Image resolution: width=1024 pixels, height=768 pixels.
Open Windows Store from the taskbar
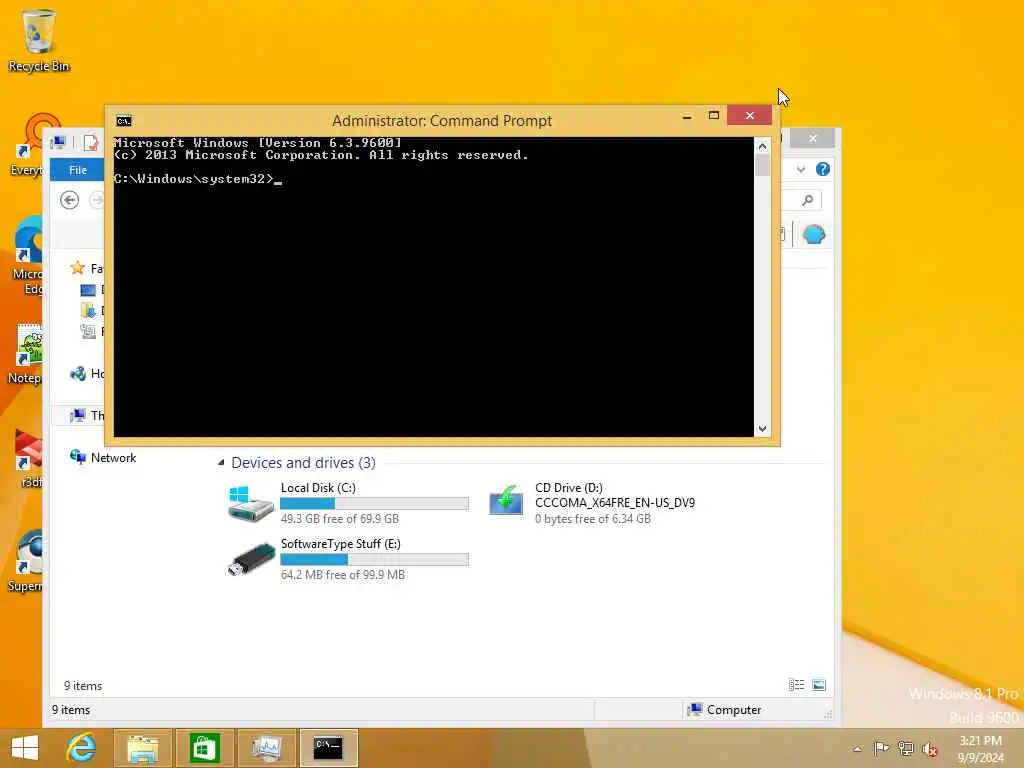[204, 748]
